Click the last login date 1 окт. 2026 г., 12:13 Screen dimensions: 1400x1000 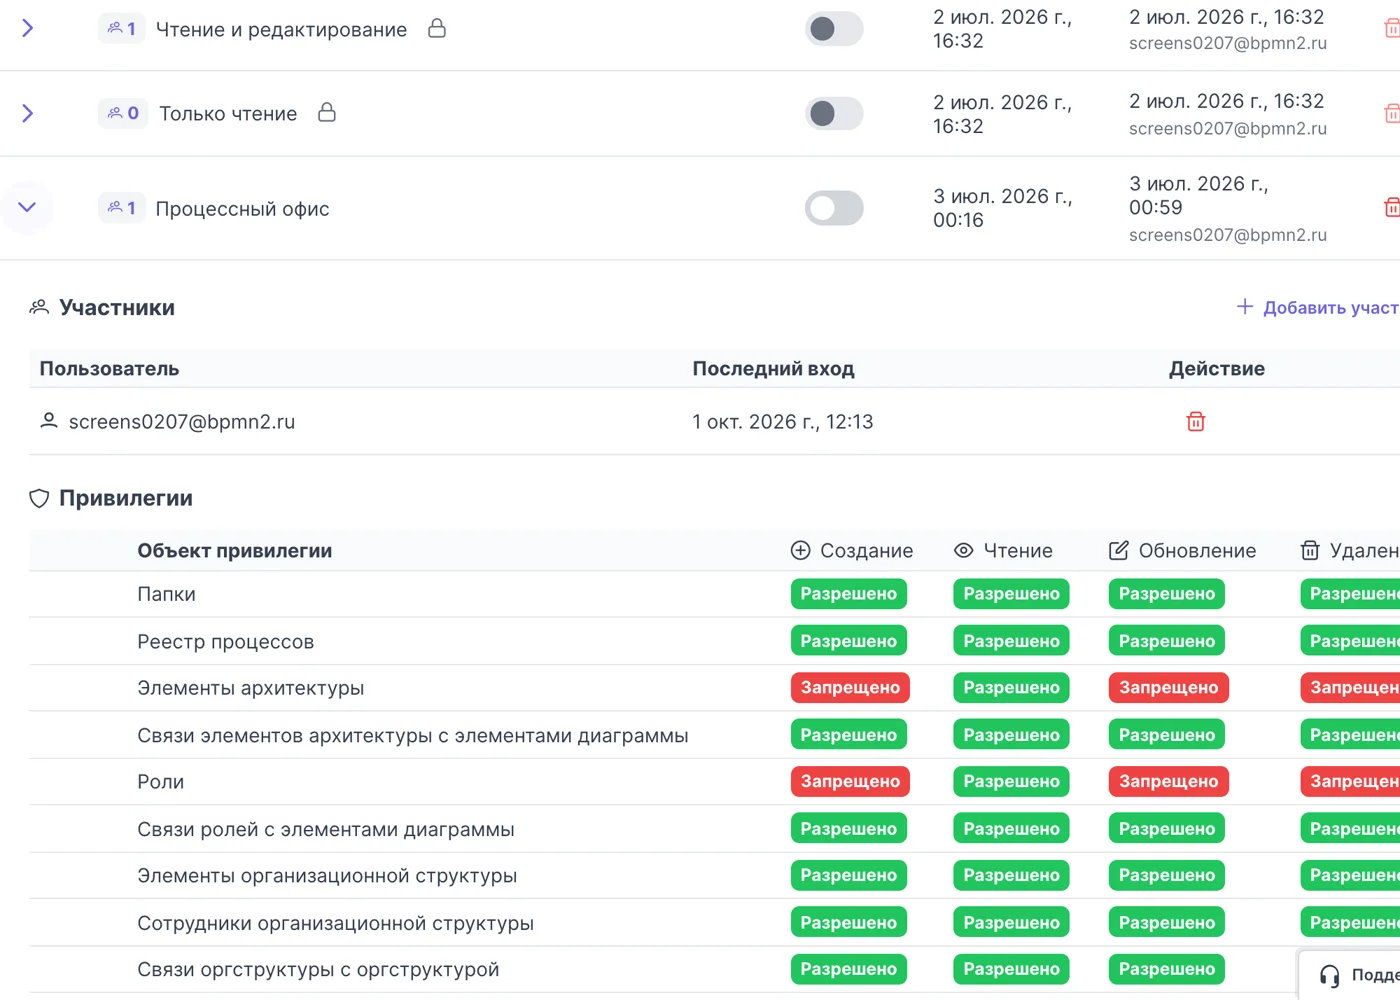(x=783, y=422)
